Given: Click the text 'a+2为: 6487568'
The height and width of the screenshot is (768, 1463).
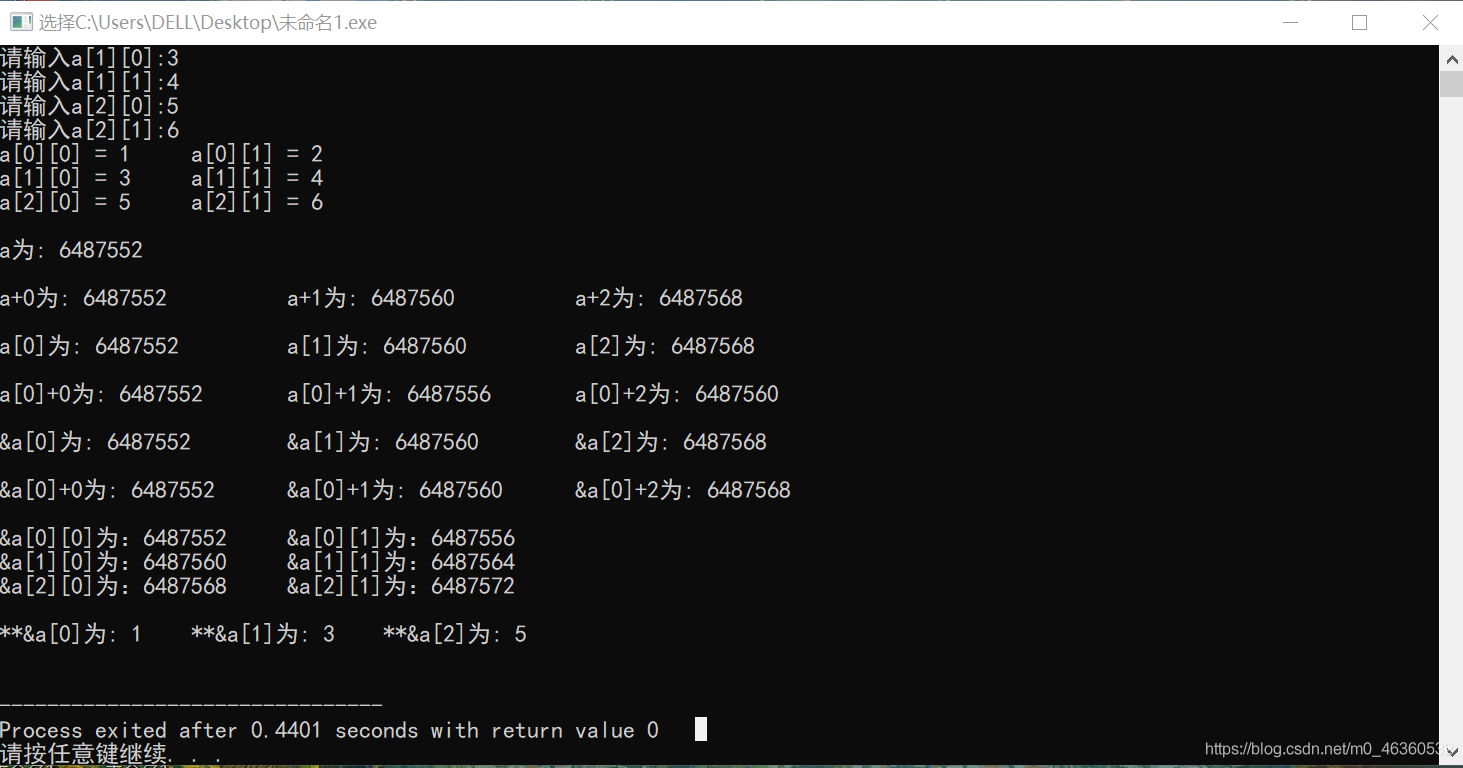Looking at the screenshot, I should [x=659, y=298].
